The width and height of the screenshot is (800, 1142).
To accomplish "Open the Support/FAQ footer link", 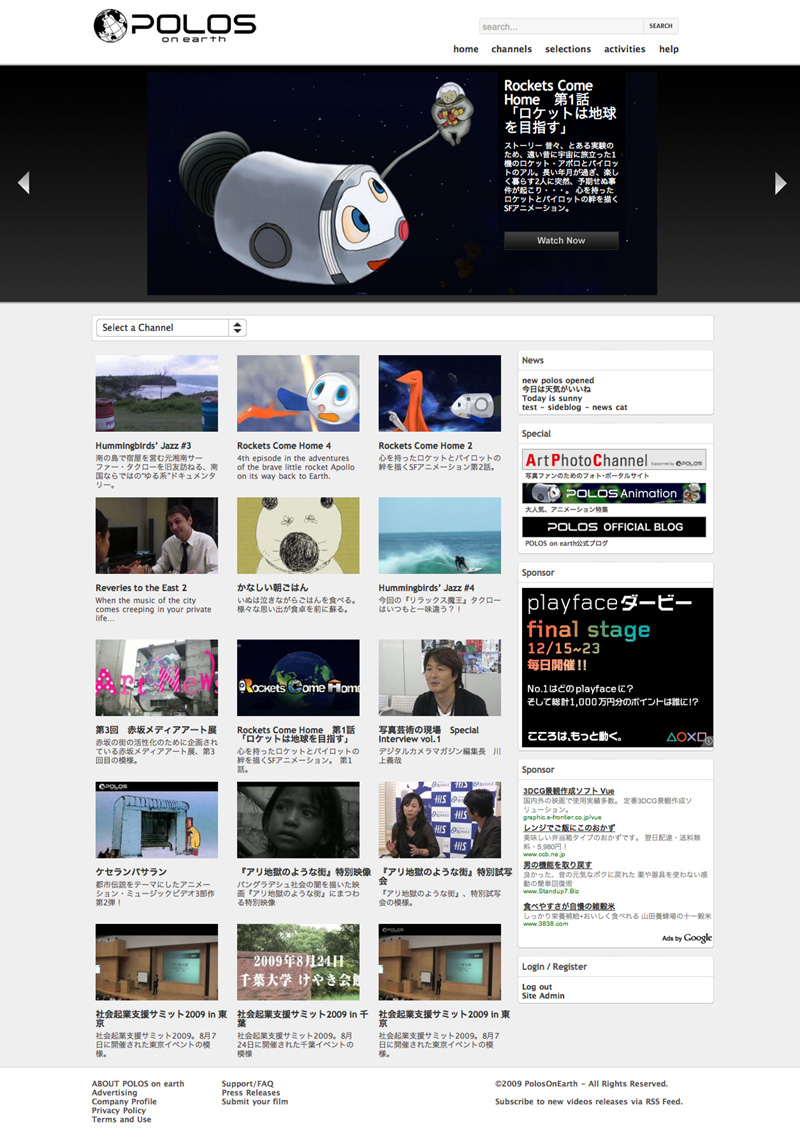I will click(248, 1084).
